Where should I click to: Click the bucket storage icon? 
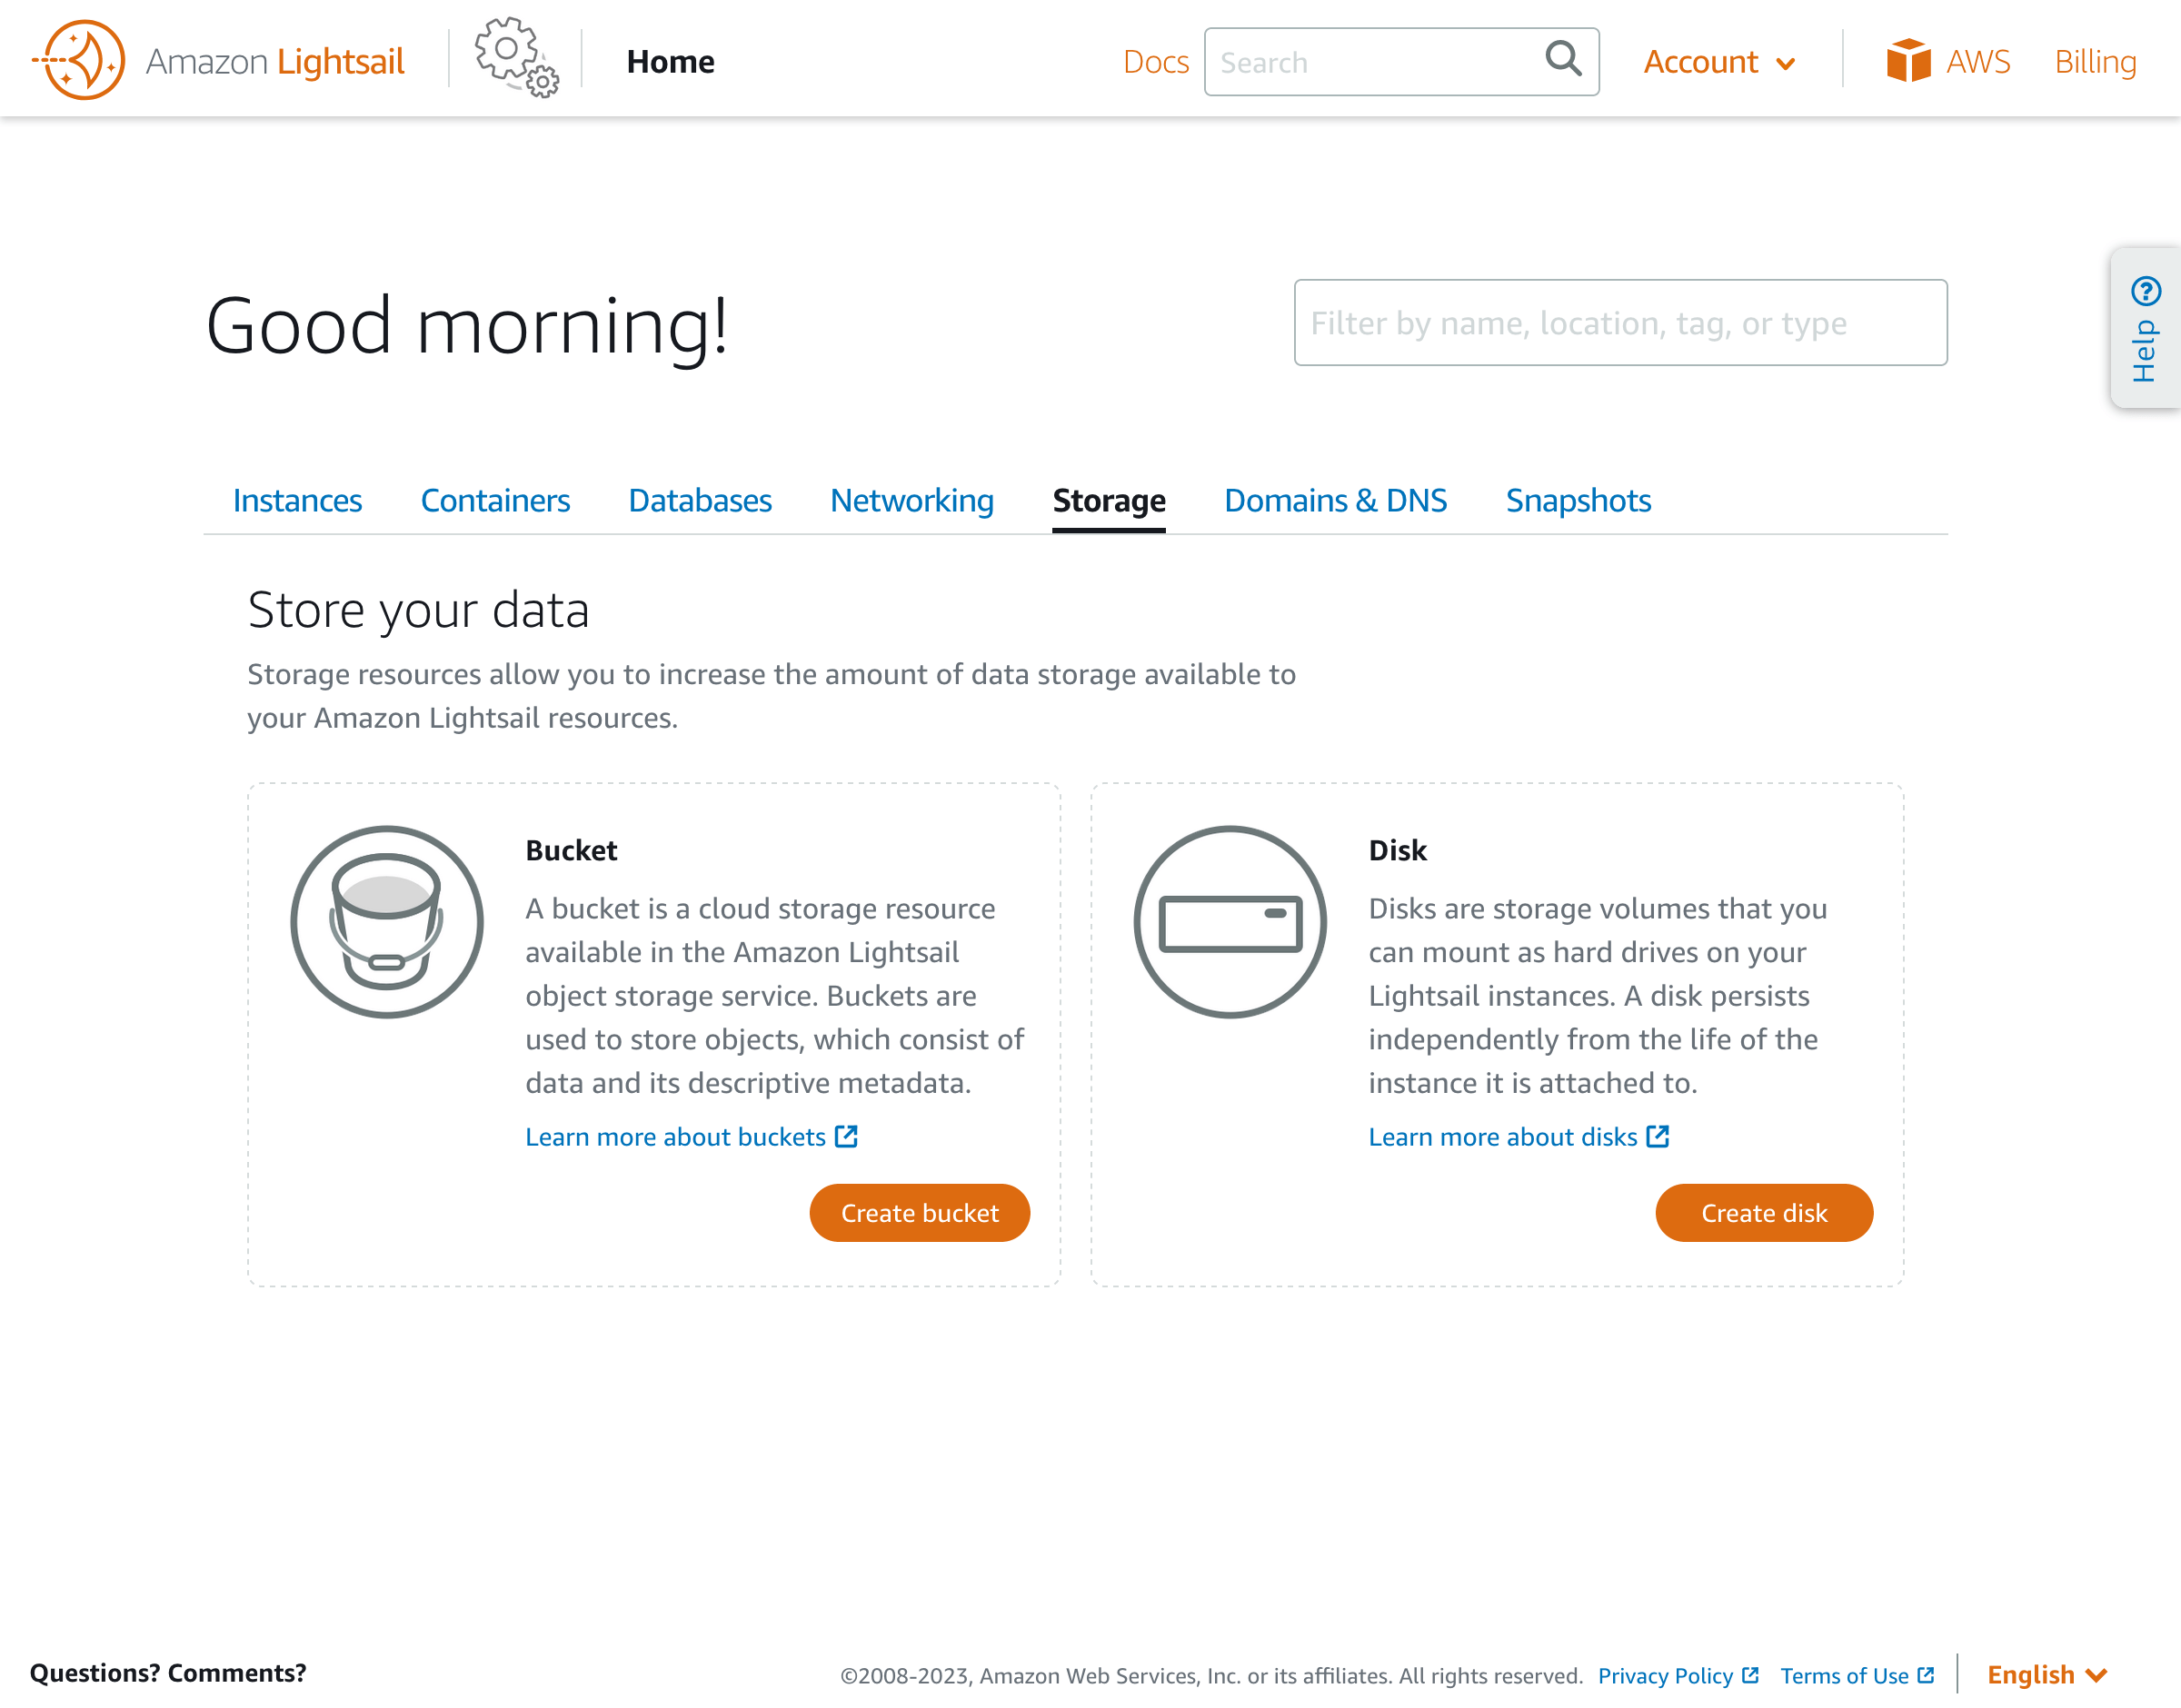[386, 922]
